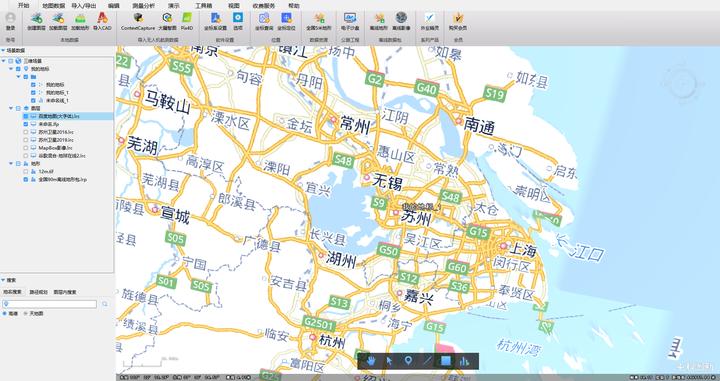The height and width of the screenshot is (381, 720).
Task: Click the navigation compass control on map
Action: [682, 84]
